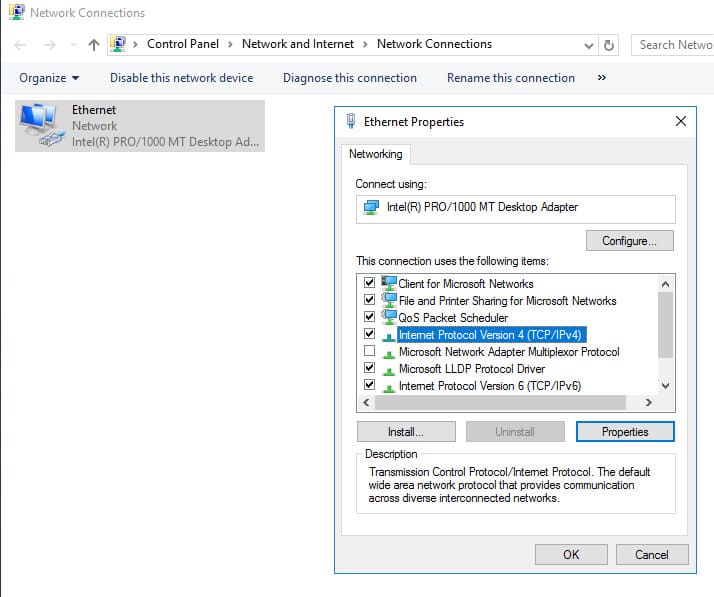Select the Networking tab
This screenshot has height=597, width=714.
[x=376, y=154]
